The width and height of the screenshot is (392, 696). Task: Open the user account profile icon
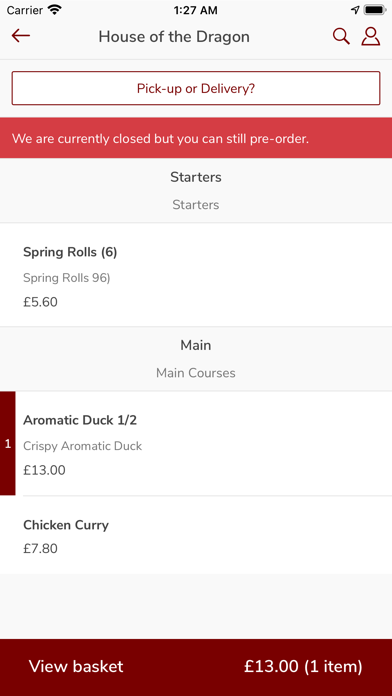pos(371,36)
